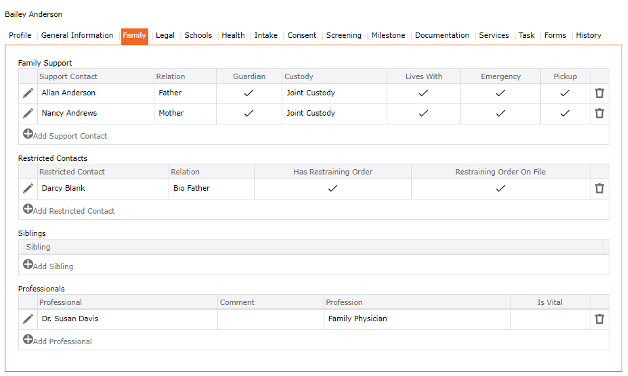Click Add Professional
Viewport: 628px width, 376px height.
[57, 340]
